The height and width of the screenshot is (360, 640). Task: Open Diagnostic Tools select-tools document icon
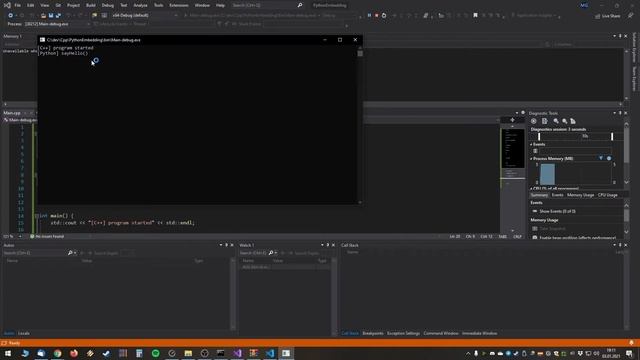544,121
